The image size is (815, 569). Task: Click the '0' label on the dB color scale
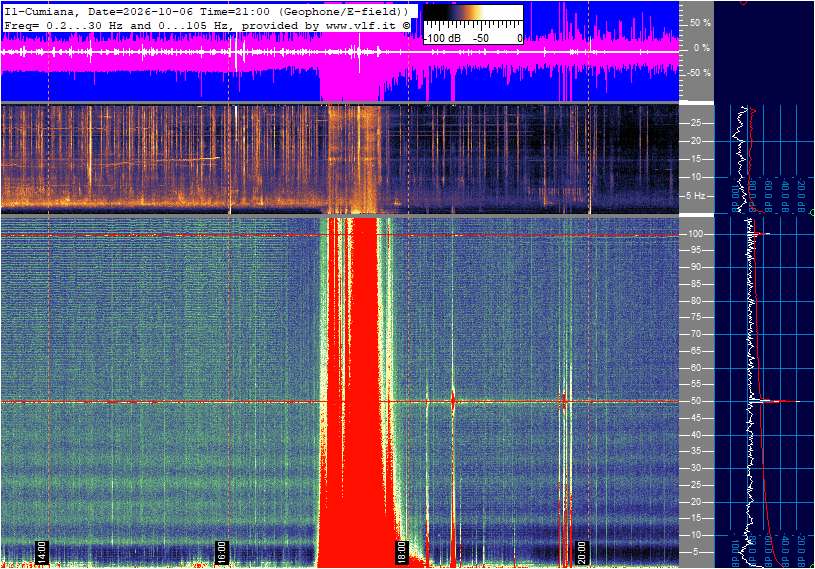(519, 38)
